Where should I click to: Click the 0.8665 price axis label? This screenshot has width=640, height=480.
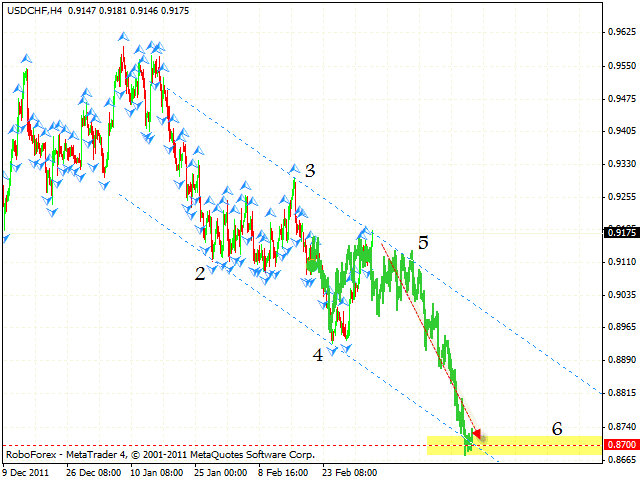click(x=620, y=460)
